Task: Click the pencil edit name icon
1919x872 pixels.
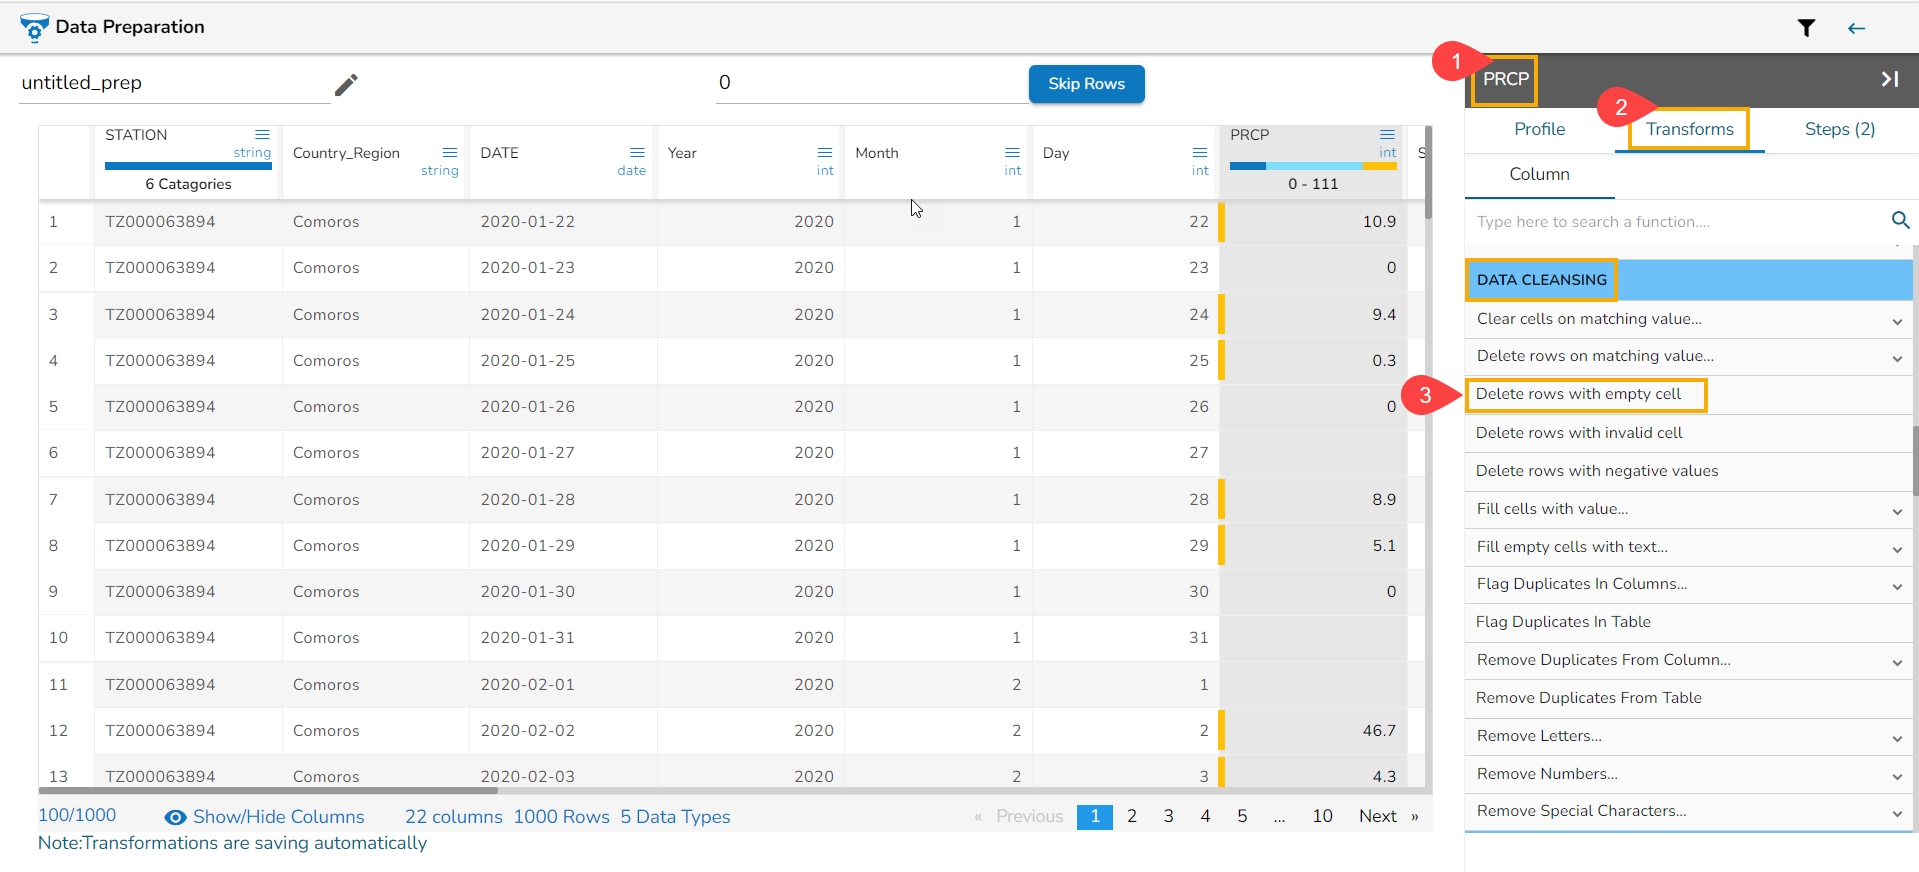Action: coord(346,85)
